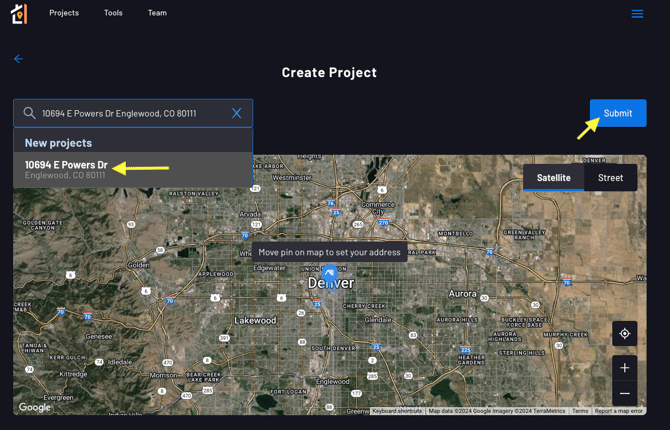This screenshot has height=430, width=670.
Task: Click the Aurora label on map
Action: coord(462,294)
